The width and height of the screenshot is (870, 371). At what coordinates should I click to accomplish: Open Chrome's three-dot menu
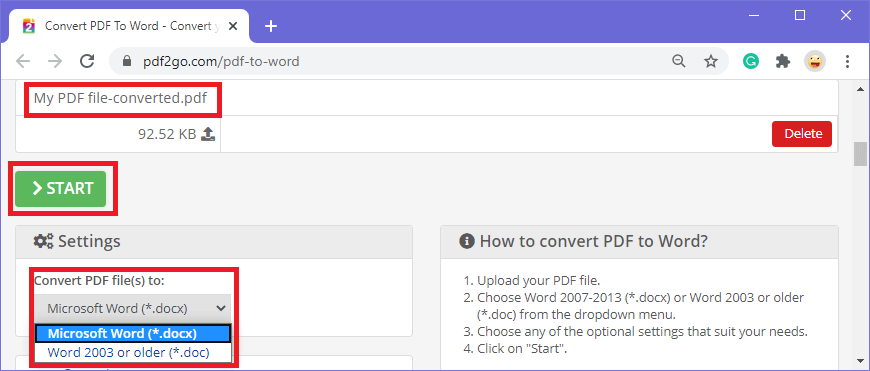[x=847, y=61]
